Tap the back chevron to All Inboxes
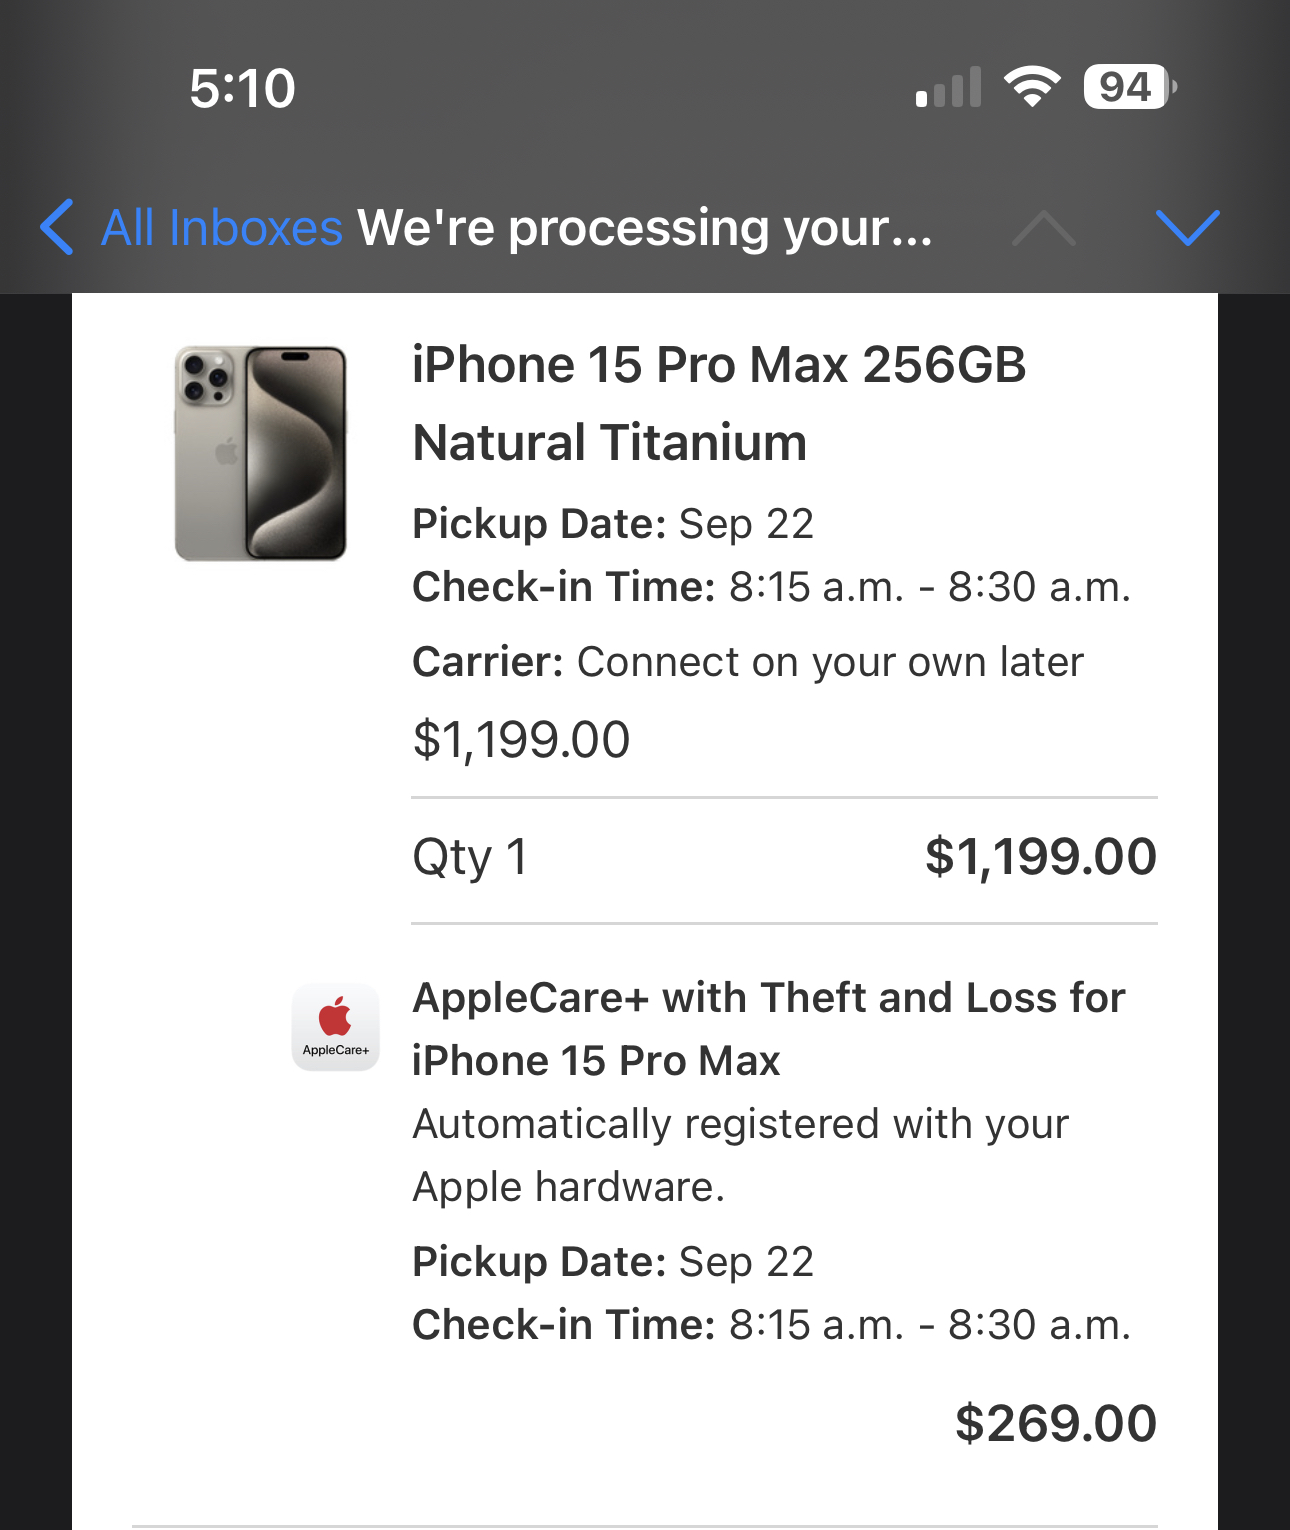Image resolution: width=1290 pixels, height=1530 pixels. (57, 227)
